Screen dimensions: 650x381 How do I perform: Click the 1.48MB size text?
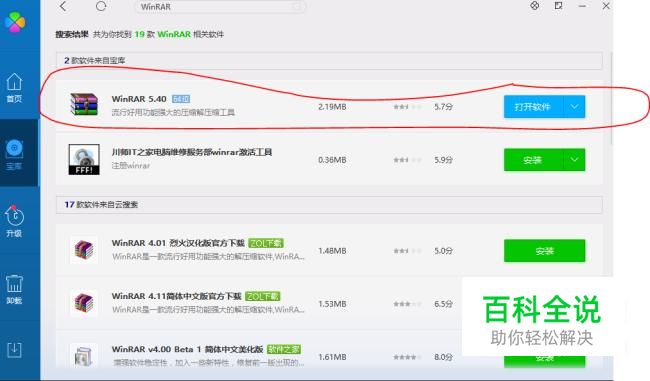(332, 251)
